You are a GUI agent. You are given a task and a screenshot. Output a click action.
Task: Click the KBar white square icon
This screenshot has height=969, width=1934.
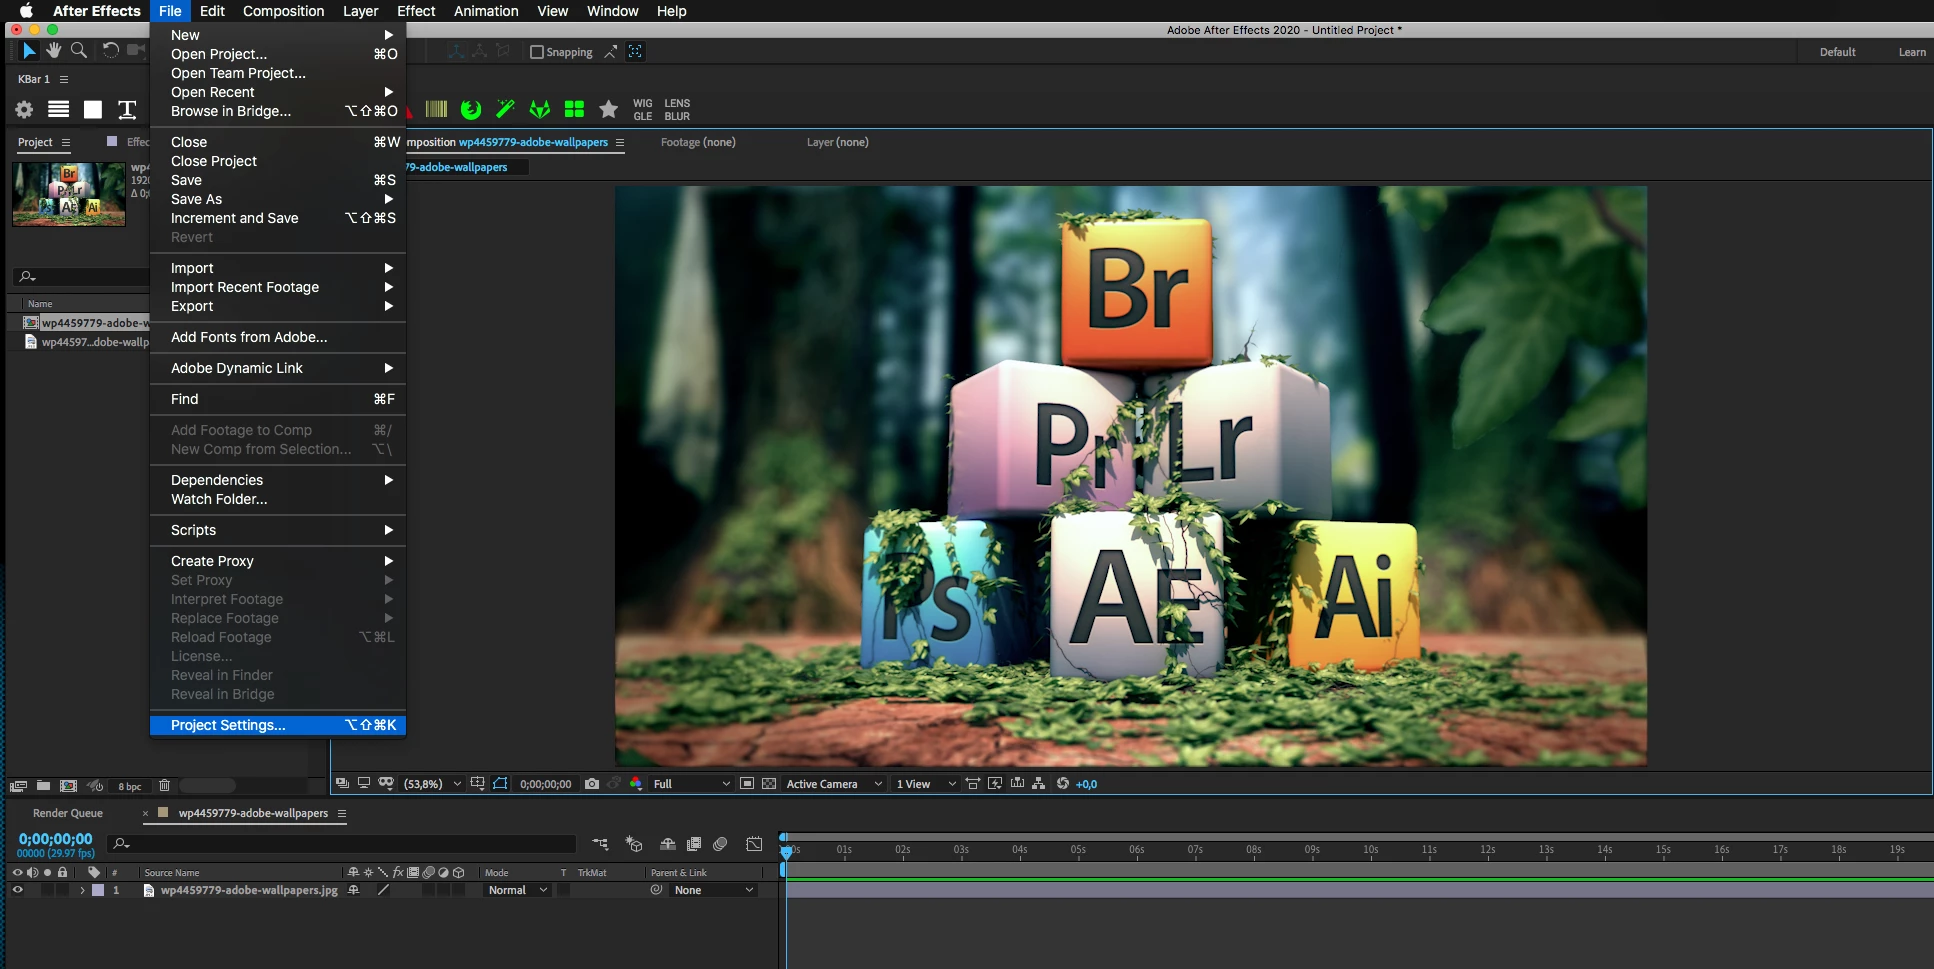click(93, 110)
